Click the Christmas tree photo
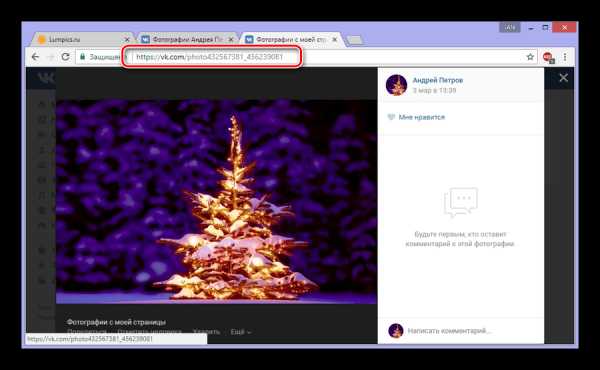600x370 pixels. coord(216,202)
